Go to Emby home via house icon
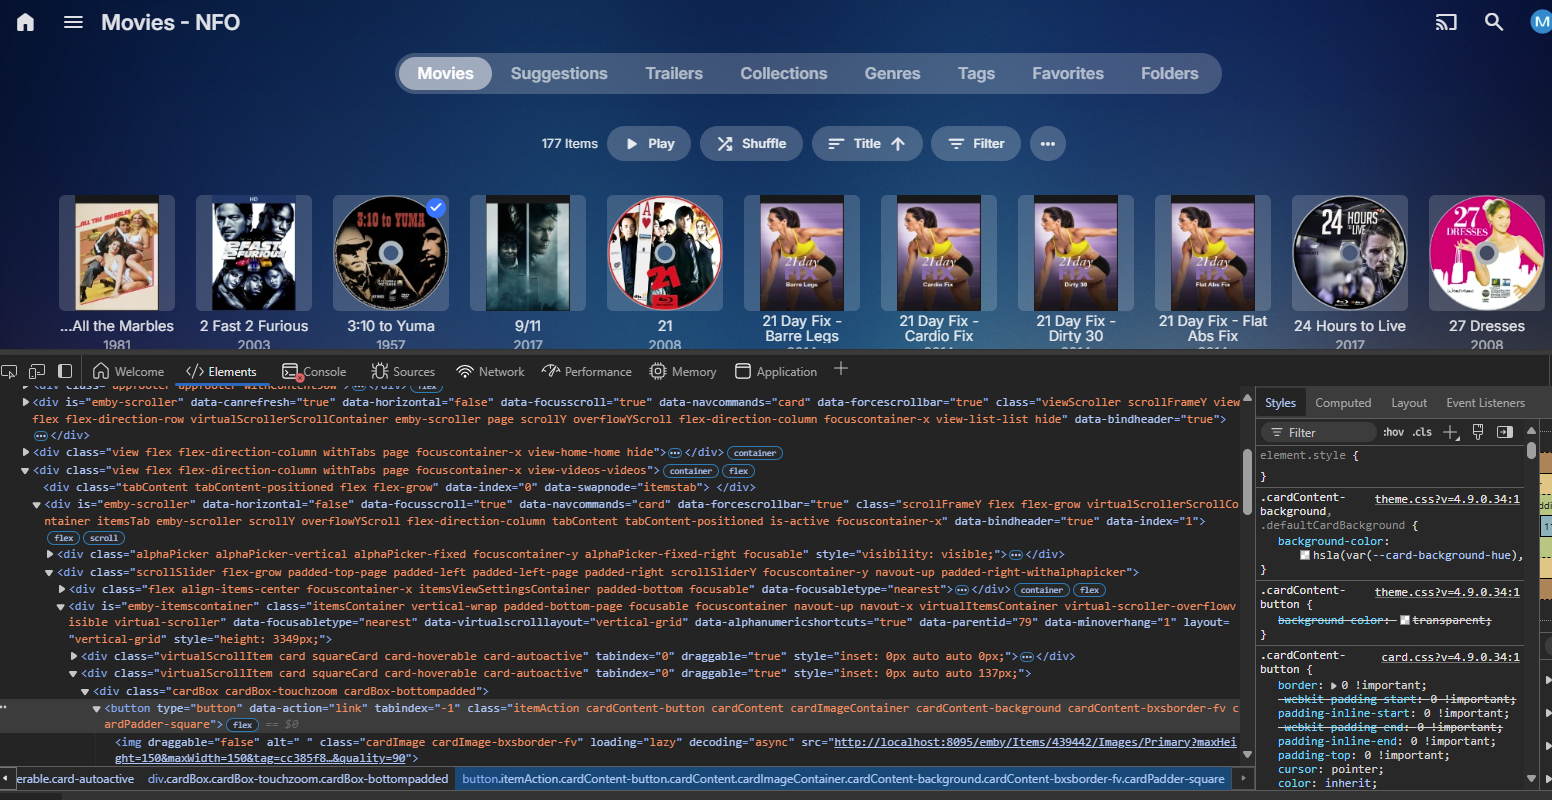Image resolution: width=1552 pixels, height=800 pixels. (26, 22)
